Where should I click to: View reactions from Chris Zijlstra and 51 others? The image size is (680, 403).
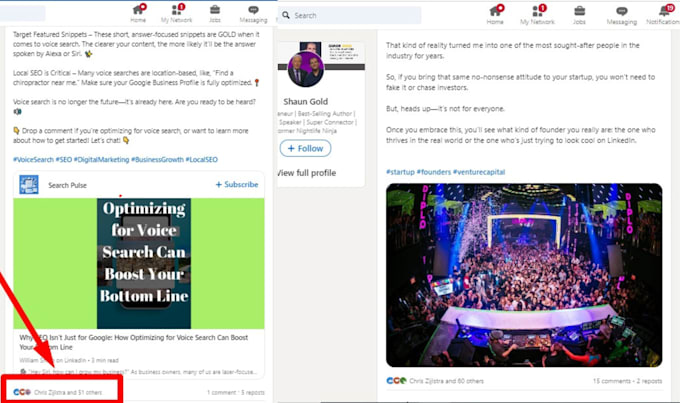[x=68, y=393]
